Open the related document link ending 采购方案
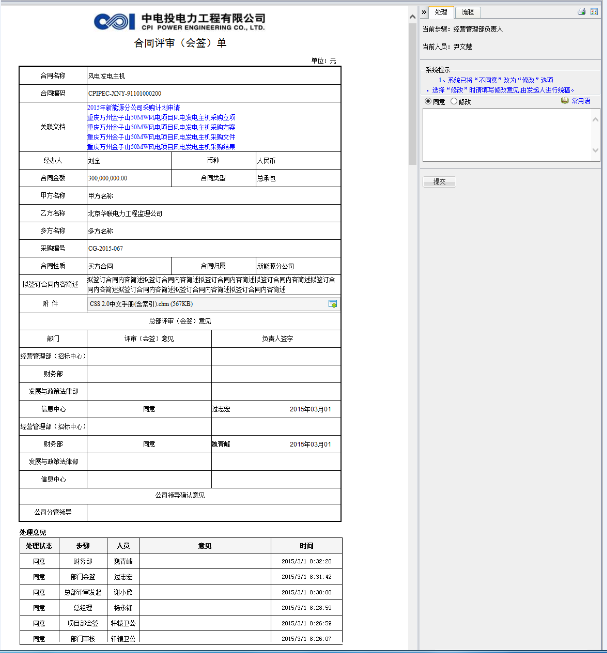Image resolution: width=607 pixels, height=653 pixels. click(161, 127)
